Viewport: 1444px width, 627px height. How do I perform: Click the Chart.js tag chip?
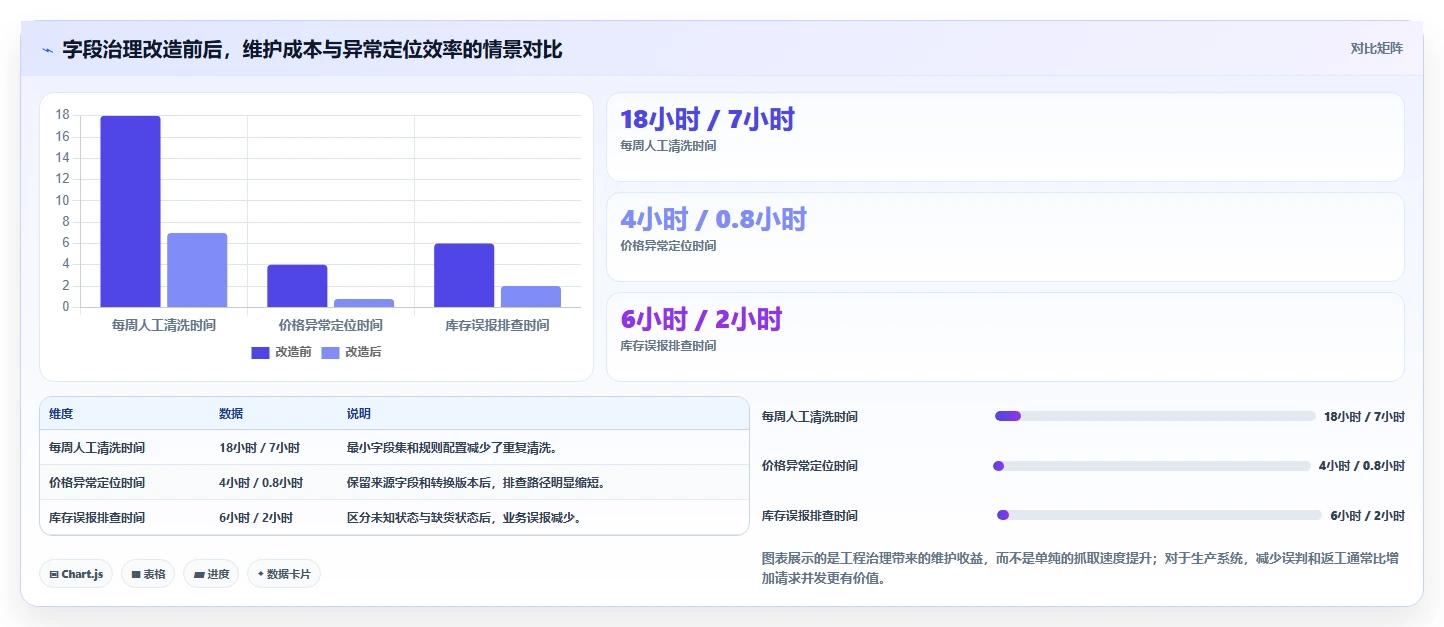pos(77,574)
